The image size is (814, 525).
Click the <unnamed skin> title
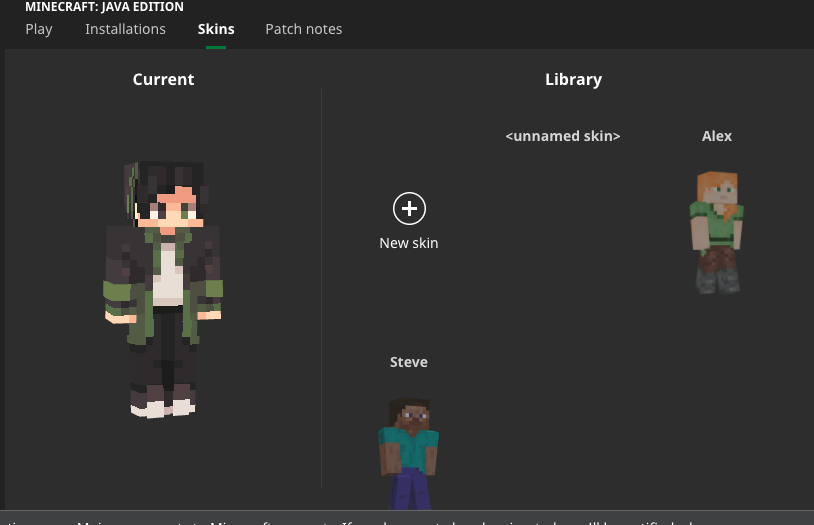tap(562, 136)
